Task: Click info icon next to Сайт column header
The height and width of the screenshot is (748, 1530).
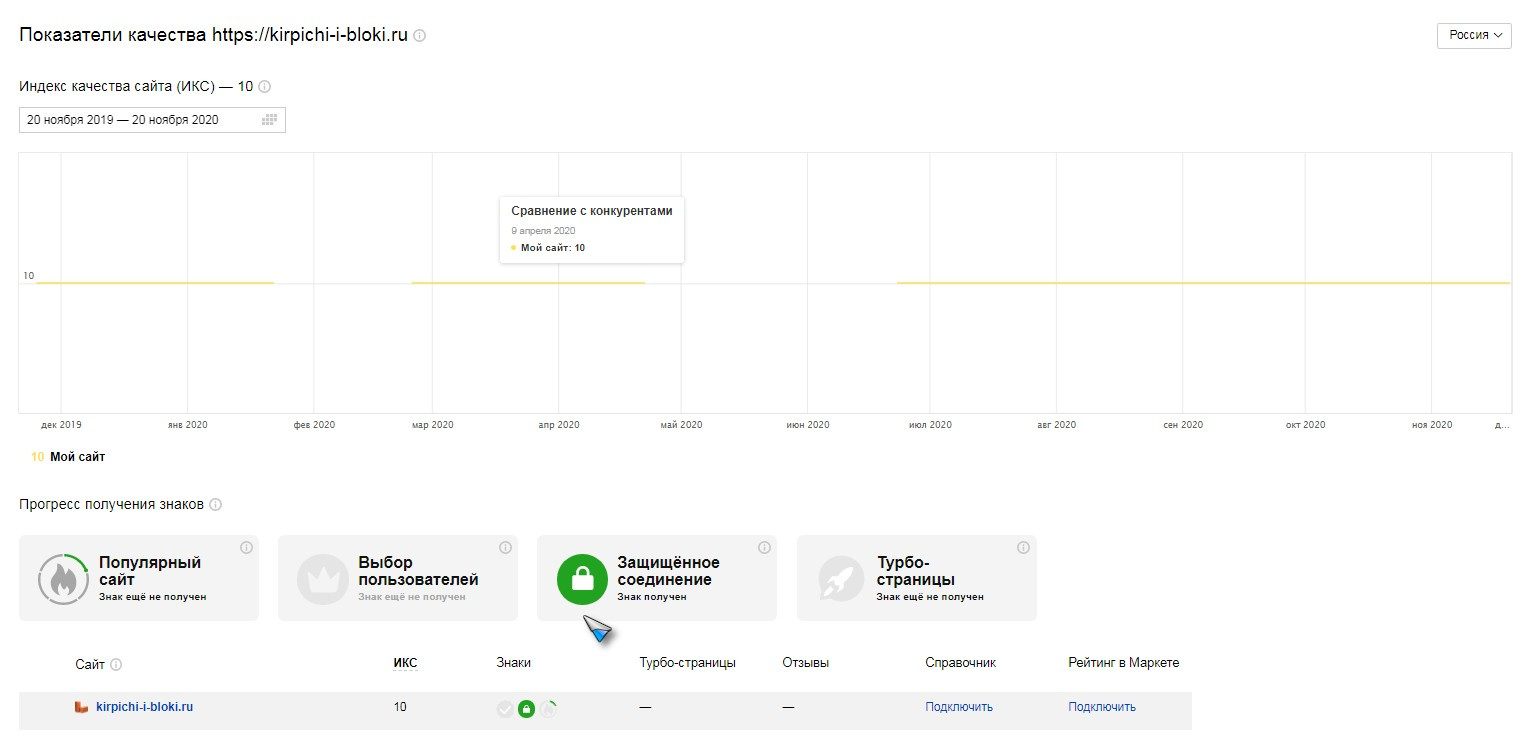Action: pos(116,665)
